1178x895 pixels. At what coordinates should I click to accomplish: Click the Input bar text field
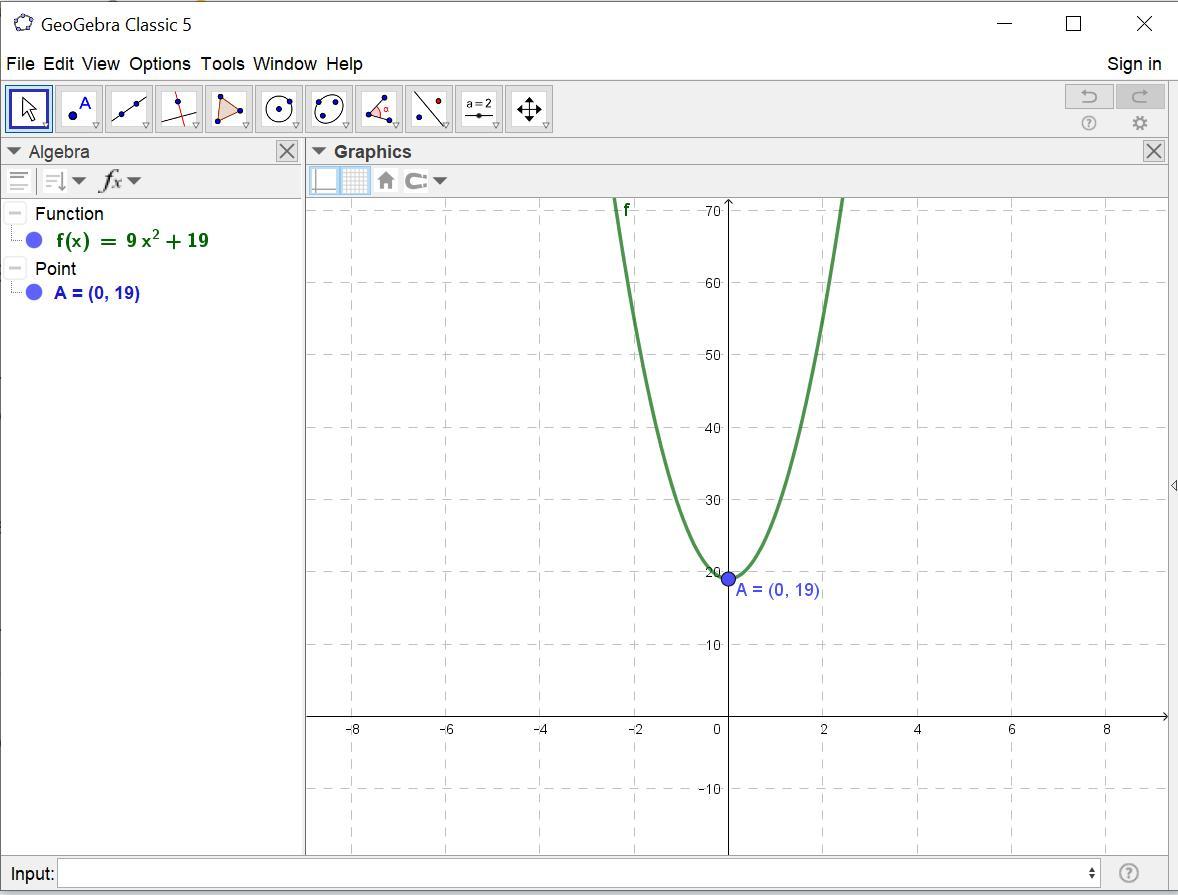575,873
